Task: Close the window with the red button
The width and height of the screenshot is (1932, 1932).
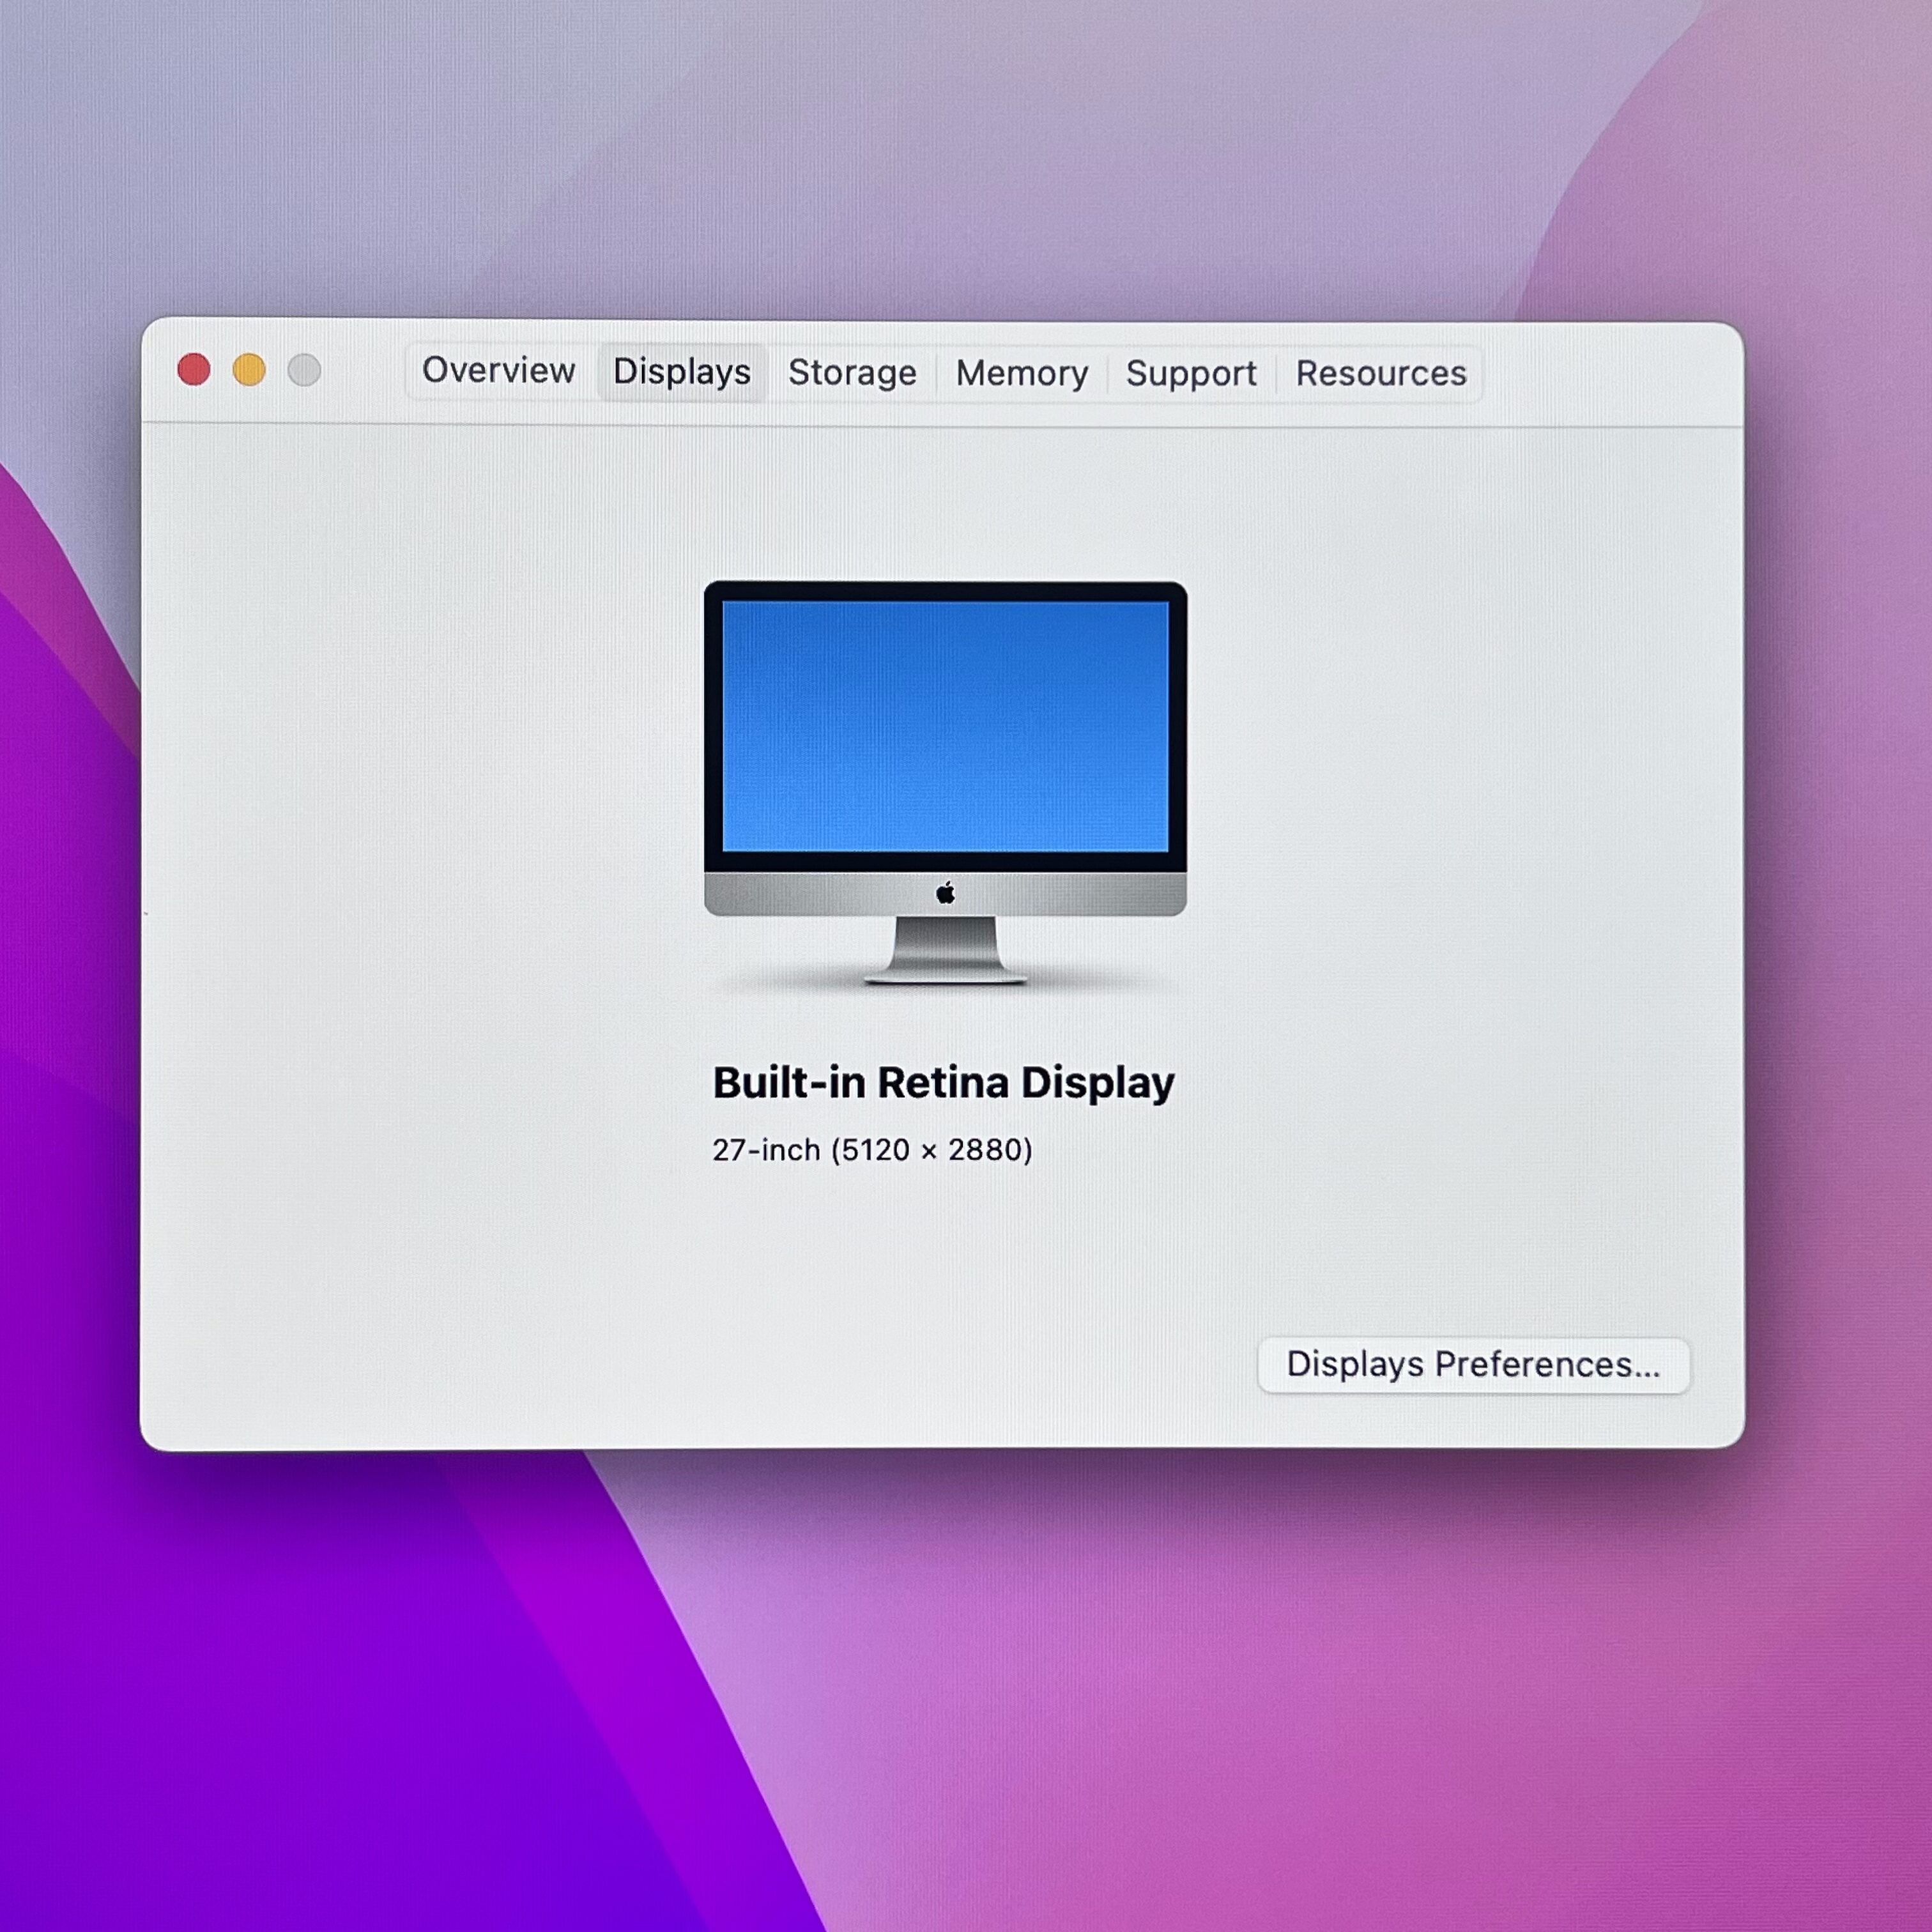Action: pyautogui.click(x=194, y=369)
